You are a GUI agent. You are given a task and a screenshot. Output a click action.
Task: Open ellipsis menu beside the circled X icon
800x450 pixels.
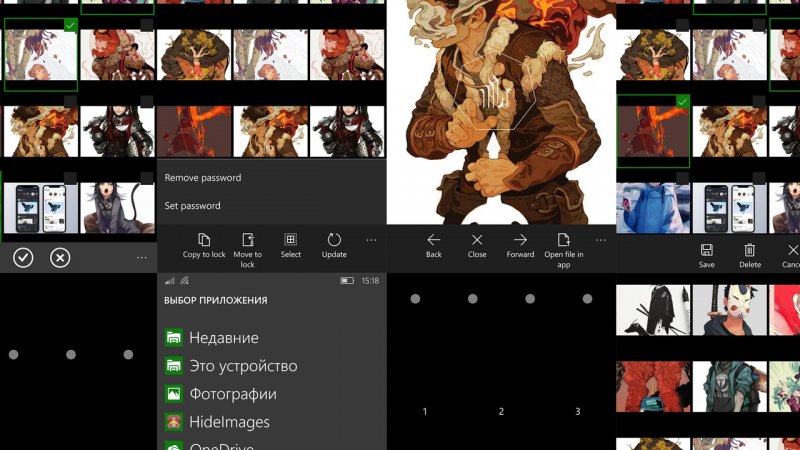141,258
